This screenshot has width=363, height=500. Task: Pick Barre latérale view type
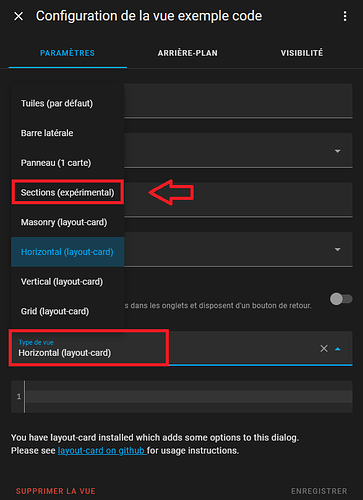click(67, 133)
